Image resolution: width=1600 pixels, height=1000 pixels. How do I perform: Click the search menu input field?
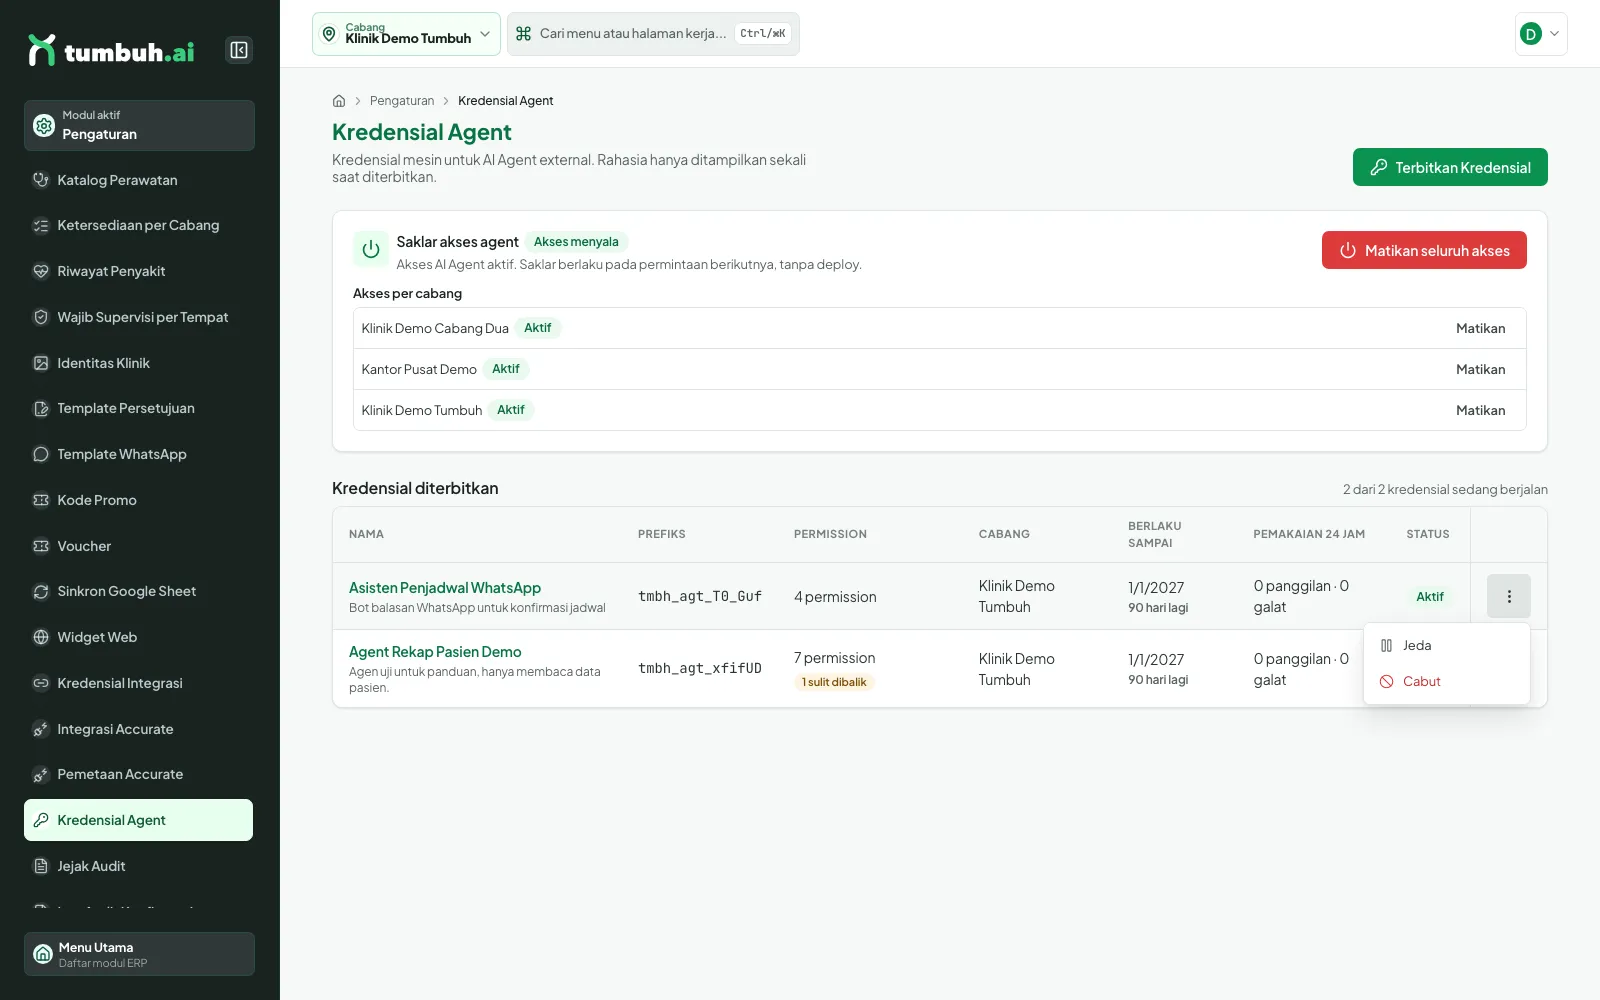pyautogui.click(x=653, y=34)
